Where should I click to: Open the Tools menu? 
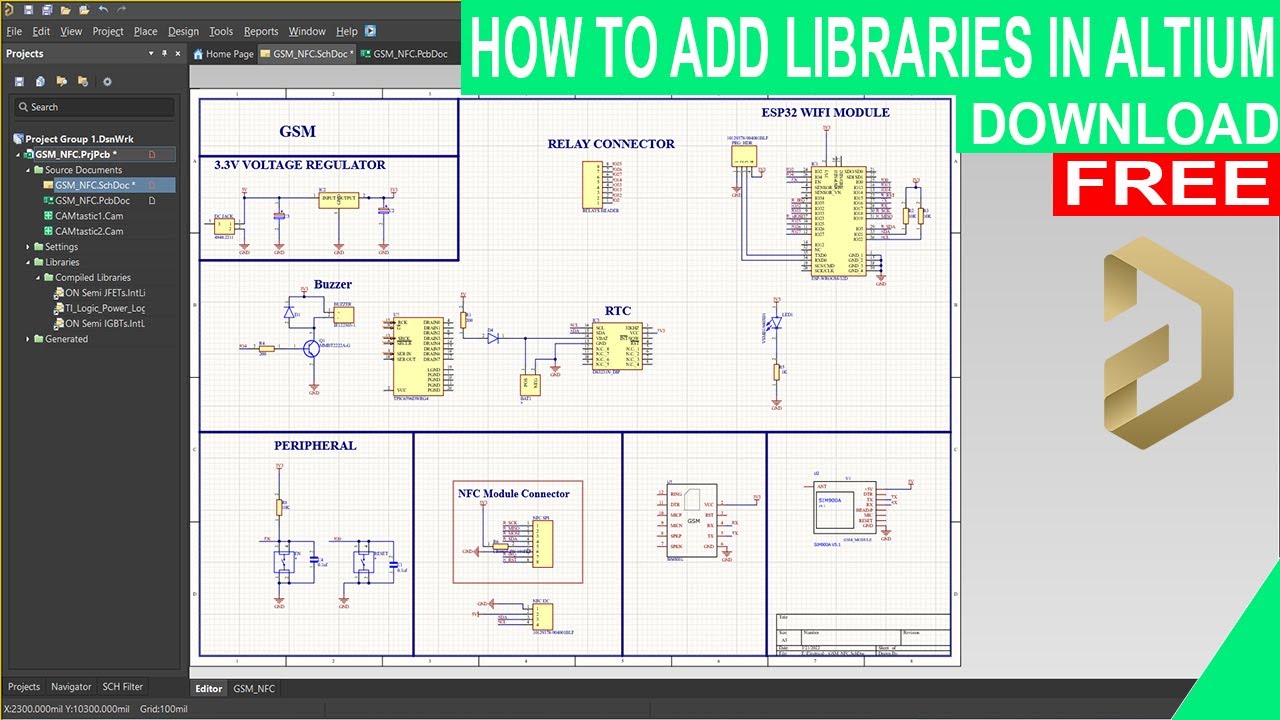[x=221, y=31]
